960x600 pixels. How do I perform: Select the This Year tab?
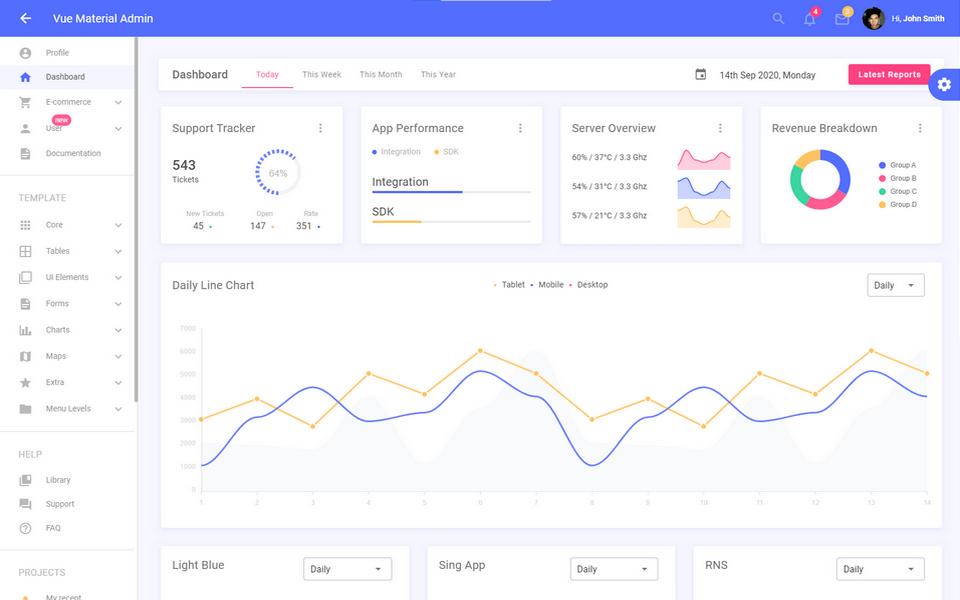437,74
